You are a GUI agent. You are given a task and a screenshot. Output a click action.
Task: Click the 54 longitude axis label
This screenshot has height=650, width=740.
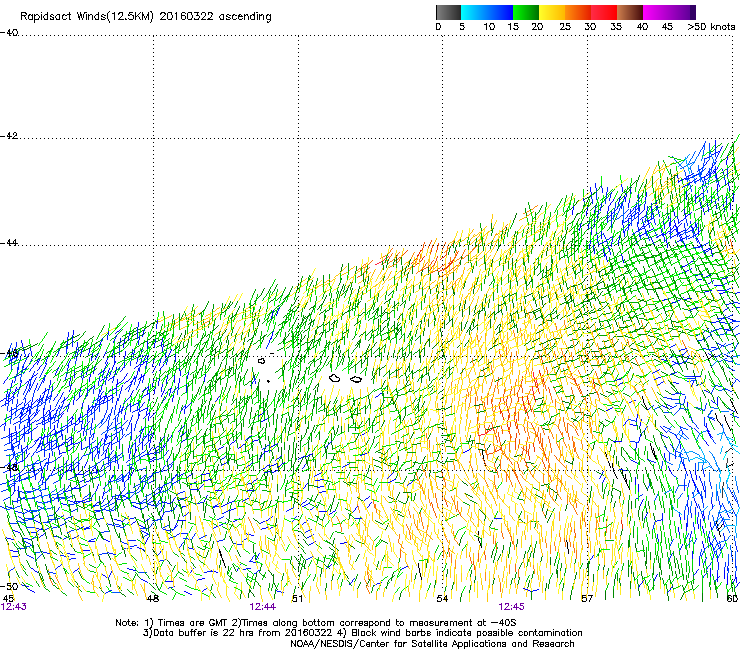tap(442, 599)
